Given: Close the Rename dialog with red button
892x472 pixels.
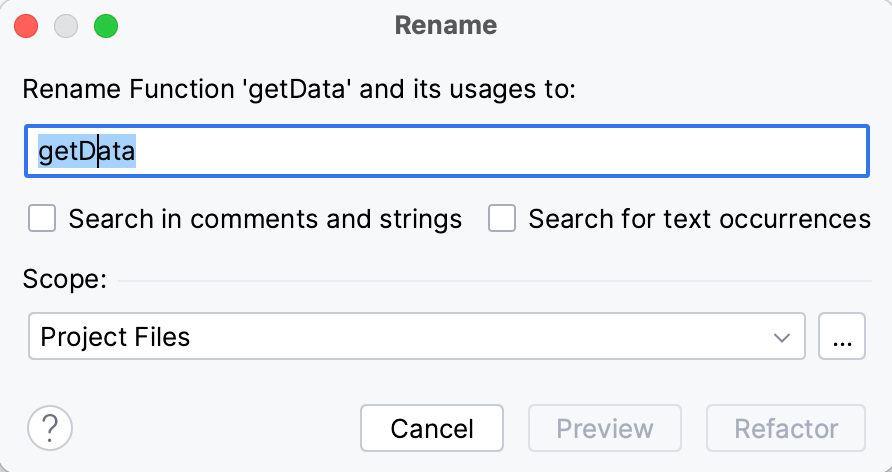Looking at the screenshot, I should (x=27, y=26).
